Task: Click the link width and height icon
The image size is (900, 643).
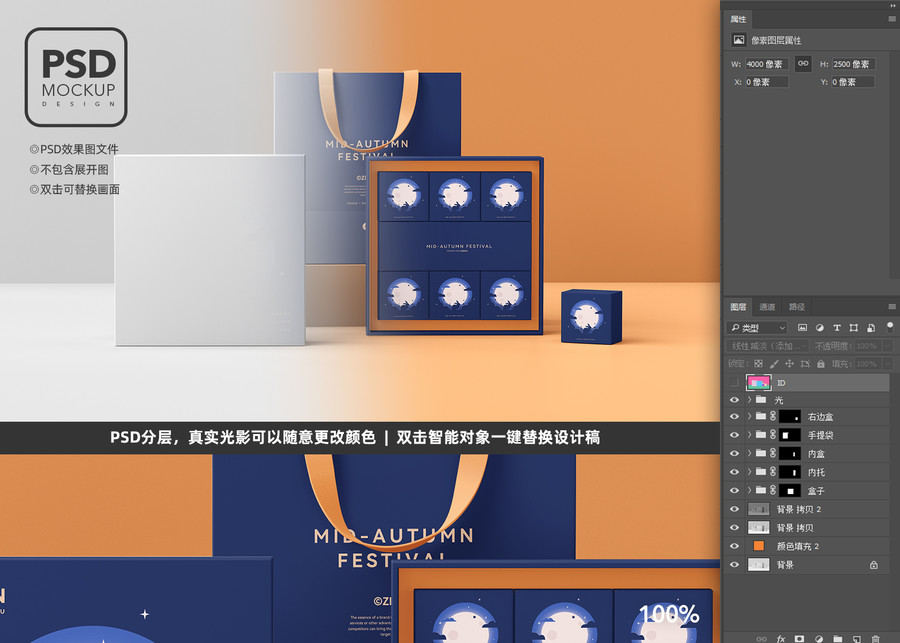Action: pyautogui.click(x=803, y=64)
